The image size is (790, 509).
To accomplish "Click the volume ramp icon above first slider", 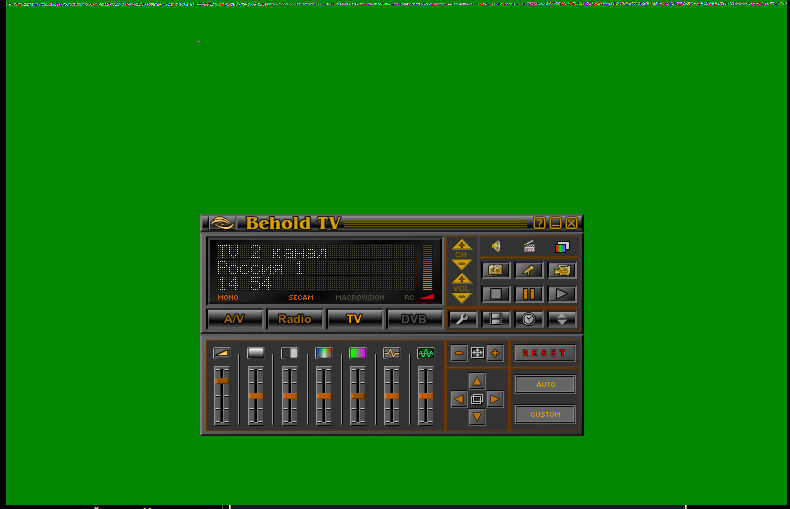I will point(222,353).
